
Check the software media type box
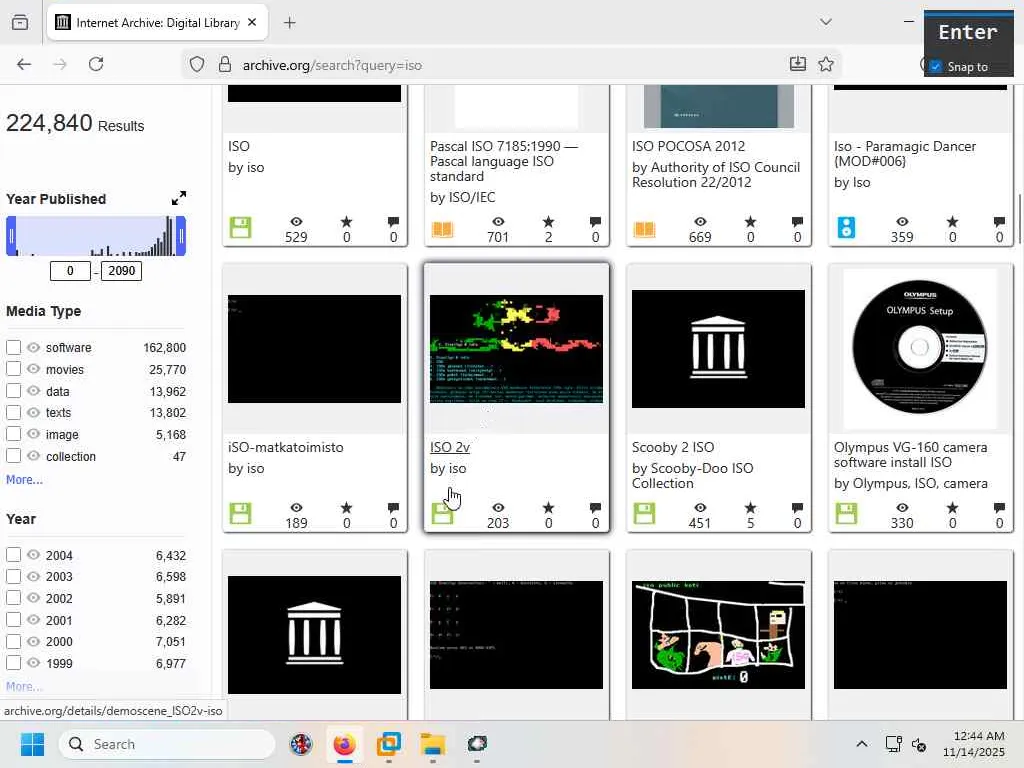tap(14, 347)
